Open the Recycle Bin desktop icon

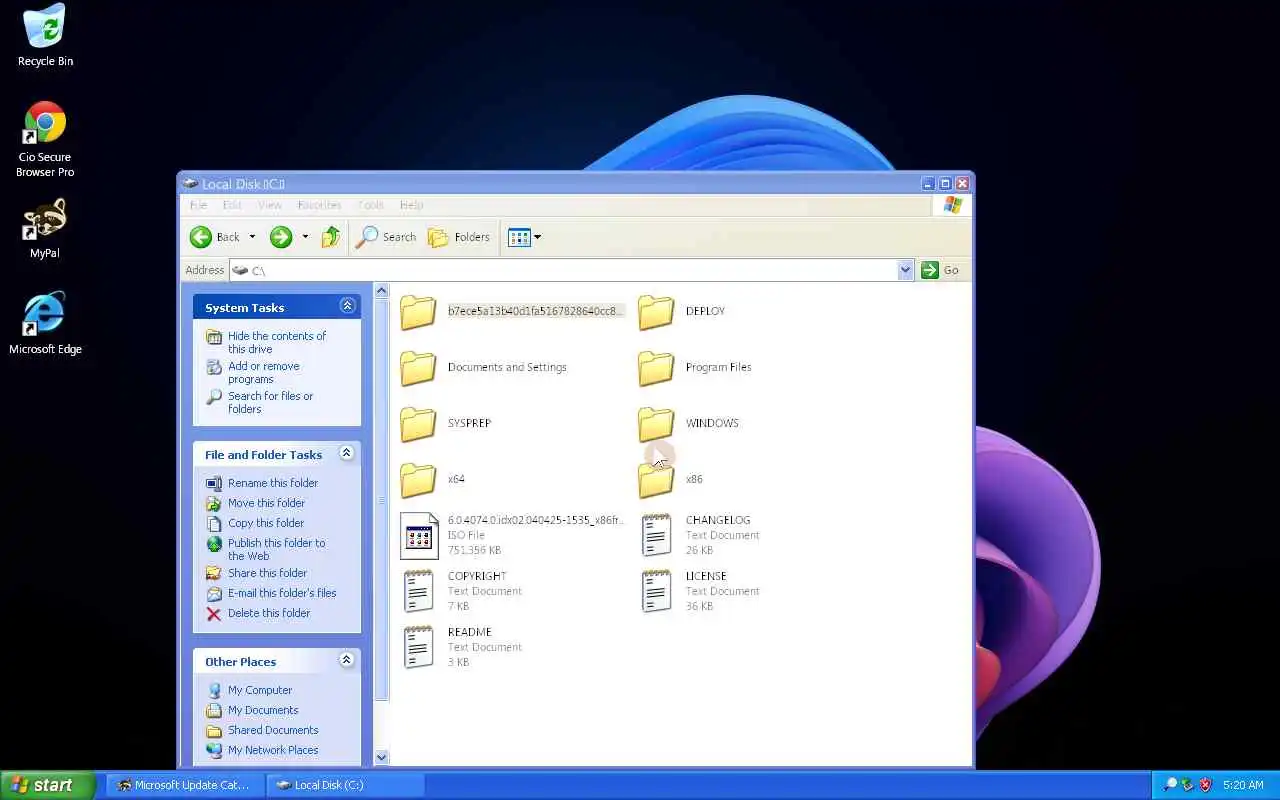point(45,36)
